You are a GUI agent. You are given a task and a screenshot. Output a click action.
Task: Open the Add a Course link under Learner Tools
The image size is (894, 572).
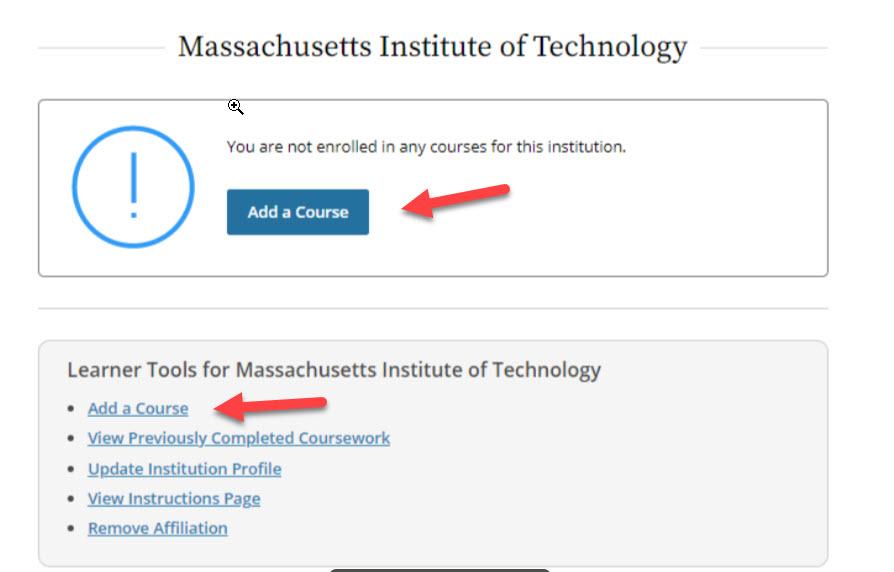138,408
